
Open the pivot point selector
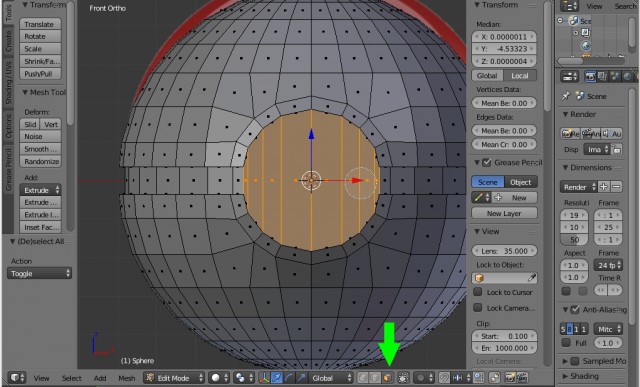(x=244, y=378)
